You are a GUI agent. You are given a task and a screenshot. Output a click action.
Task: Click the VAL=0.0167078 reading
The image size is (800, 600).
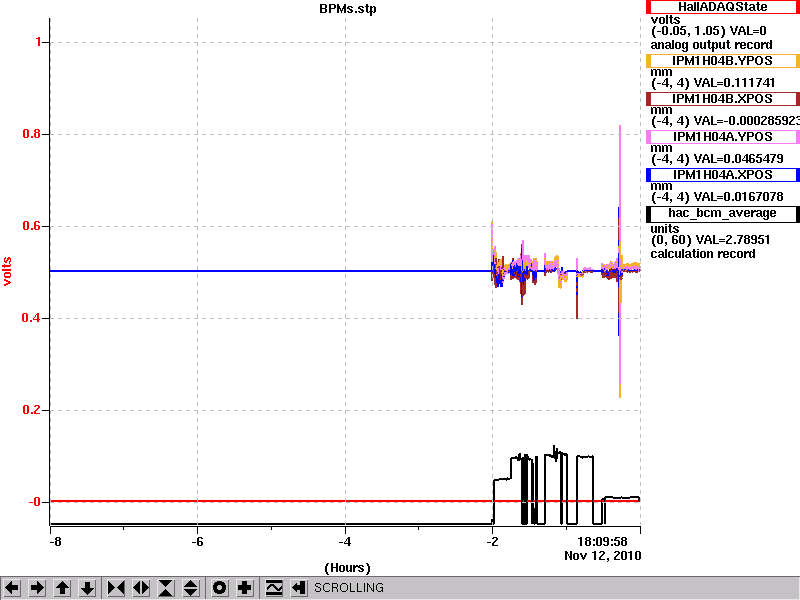coord(738,197)
